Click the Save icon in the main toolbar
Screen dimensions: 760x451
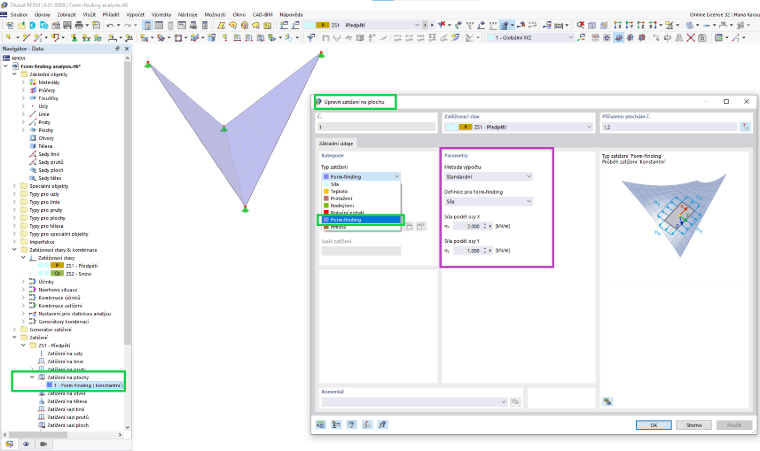(67, 25)
